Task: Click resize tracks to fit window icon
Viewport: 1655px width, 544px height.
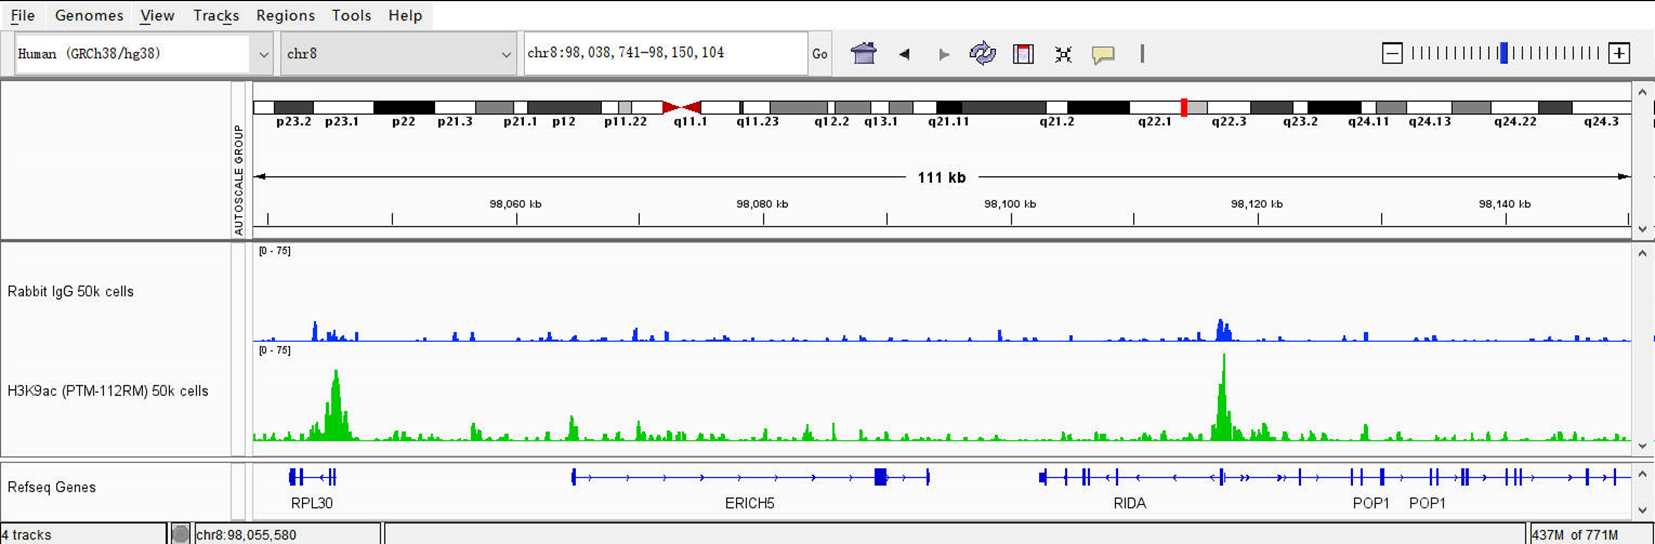Action: [1063, 54]
